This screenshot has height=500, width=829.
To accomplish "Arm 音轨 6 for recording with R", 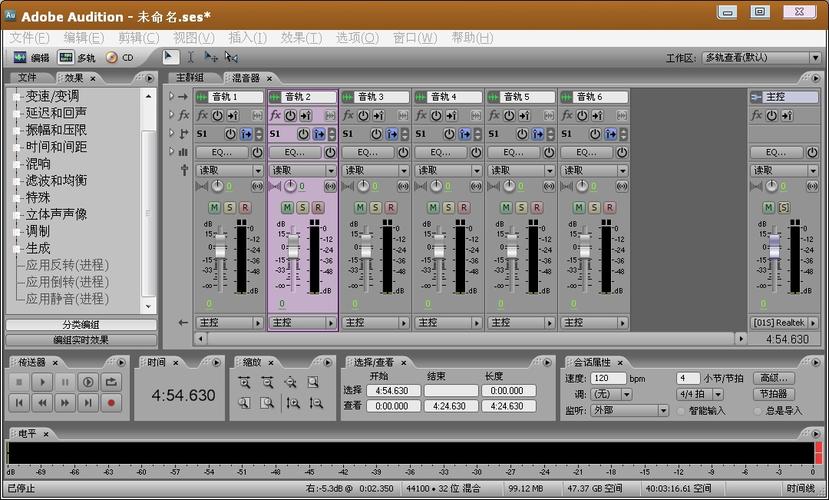I will click(610, 207).
